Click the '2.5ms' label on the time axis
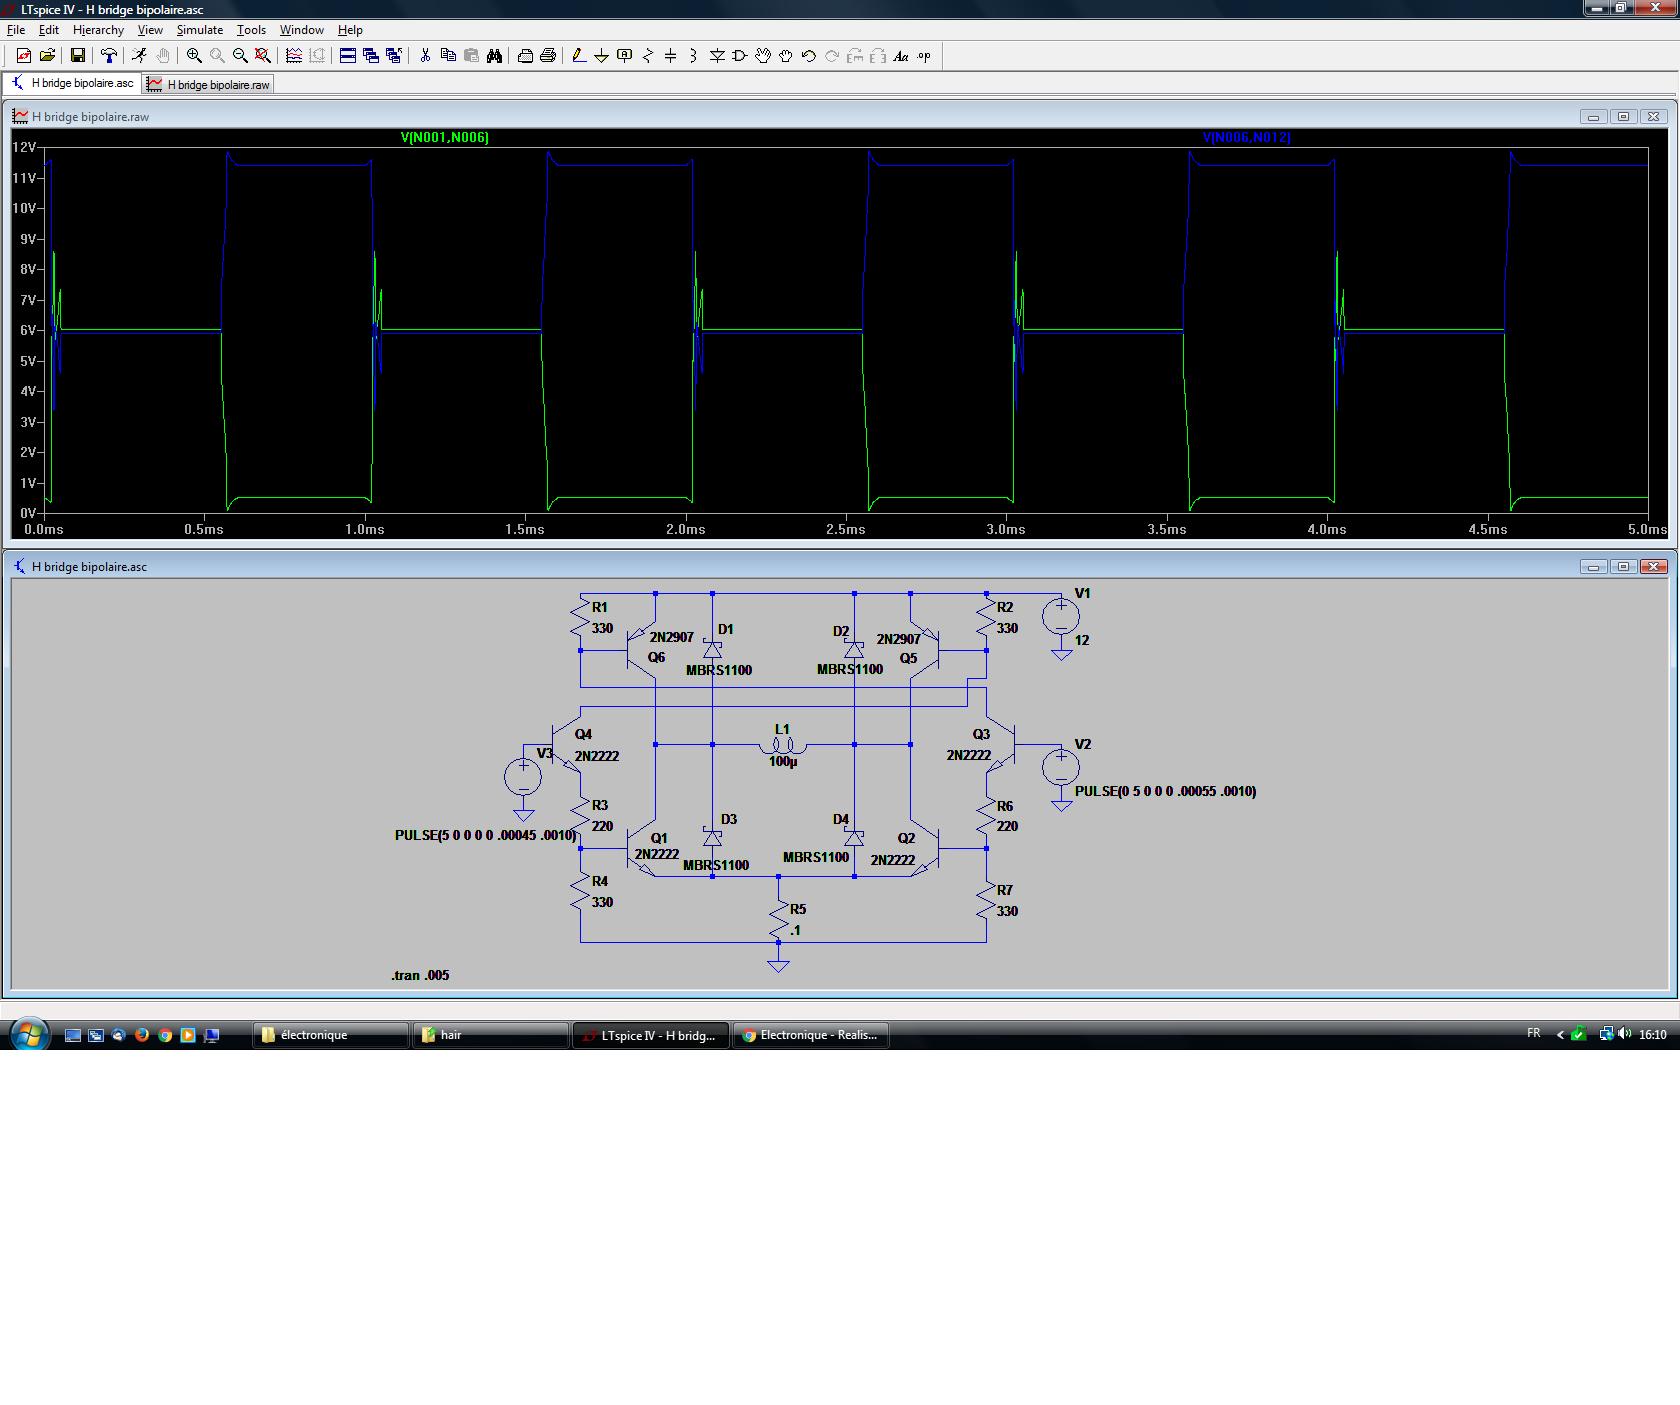This screenshot has width=1680, height=1405. point(846,529)
